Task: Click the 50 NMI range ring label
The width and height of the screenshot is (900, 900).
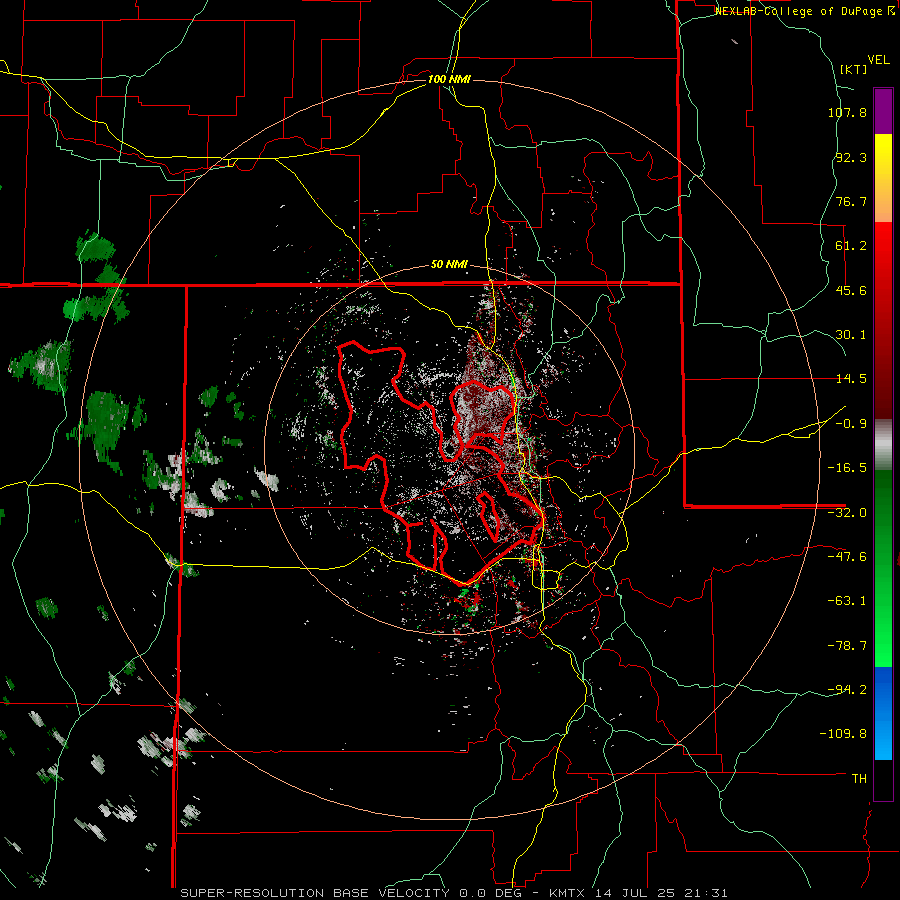Action: 449,265
